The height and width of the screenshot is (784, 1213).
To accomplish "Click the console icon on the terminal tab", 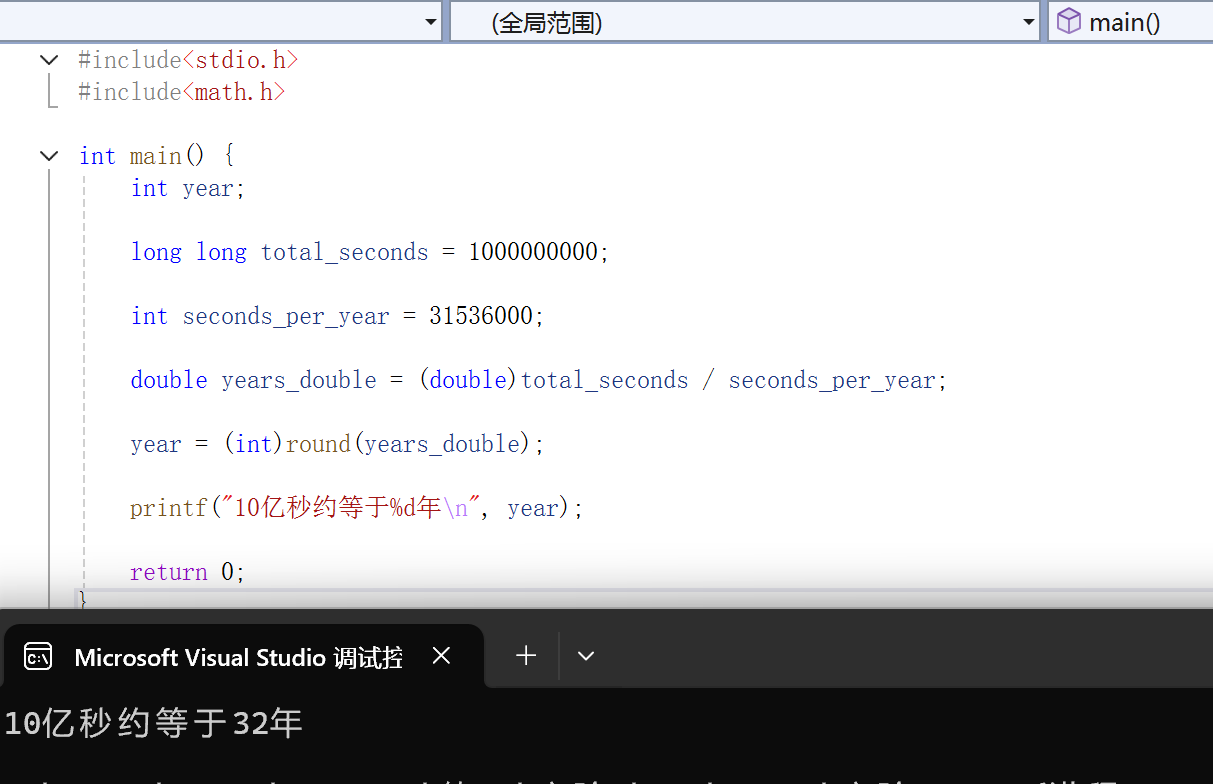I will 38,657.
